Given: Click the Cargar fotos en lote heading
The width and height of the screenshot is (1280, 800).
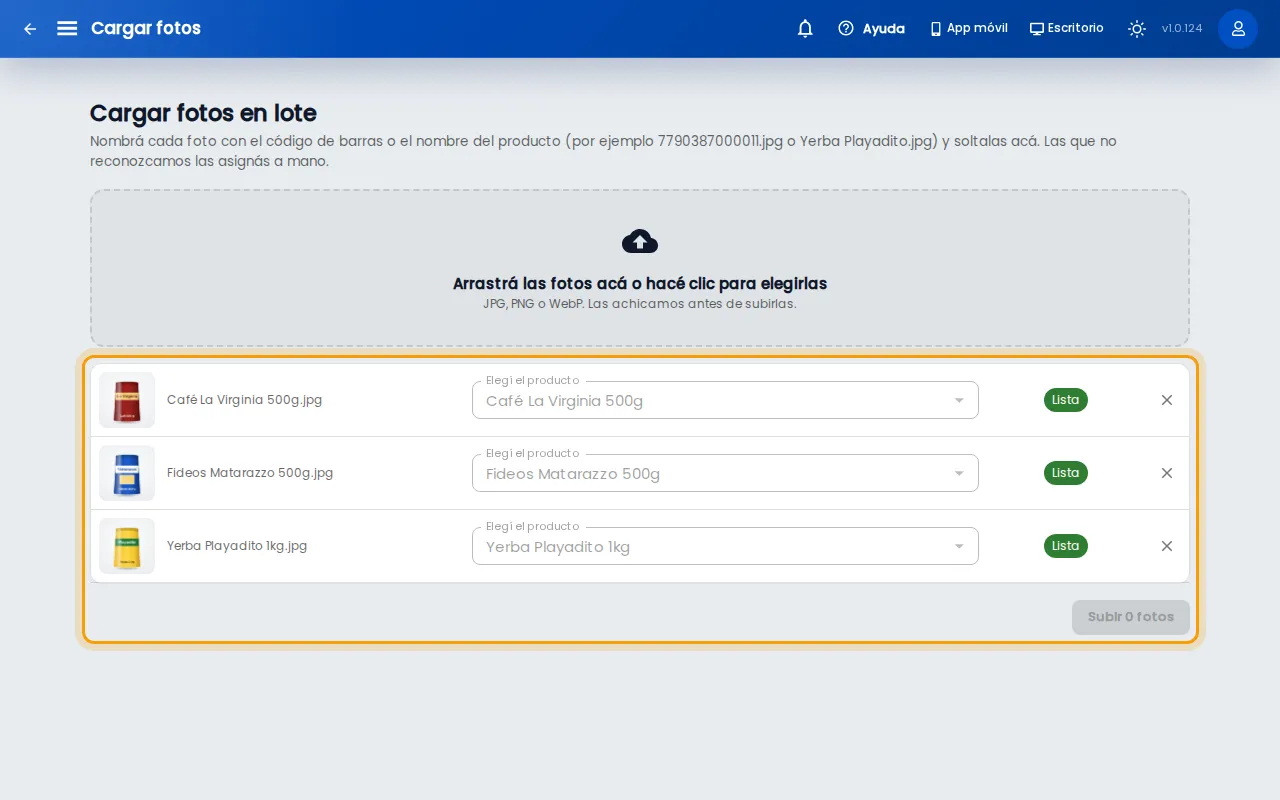Looking at the screenshot, I should [203, 113].
